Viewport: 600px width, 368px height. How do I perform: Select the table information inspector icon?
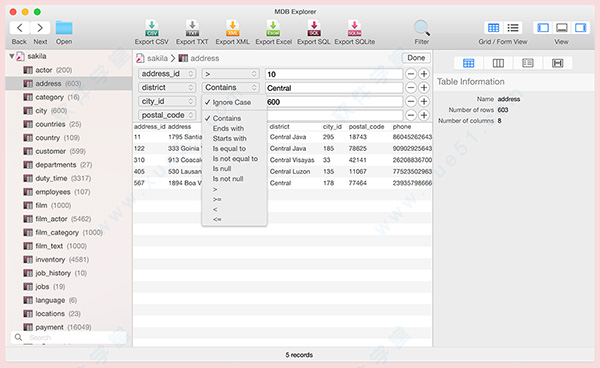click(x=468, y=63)
